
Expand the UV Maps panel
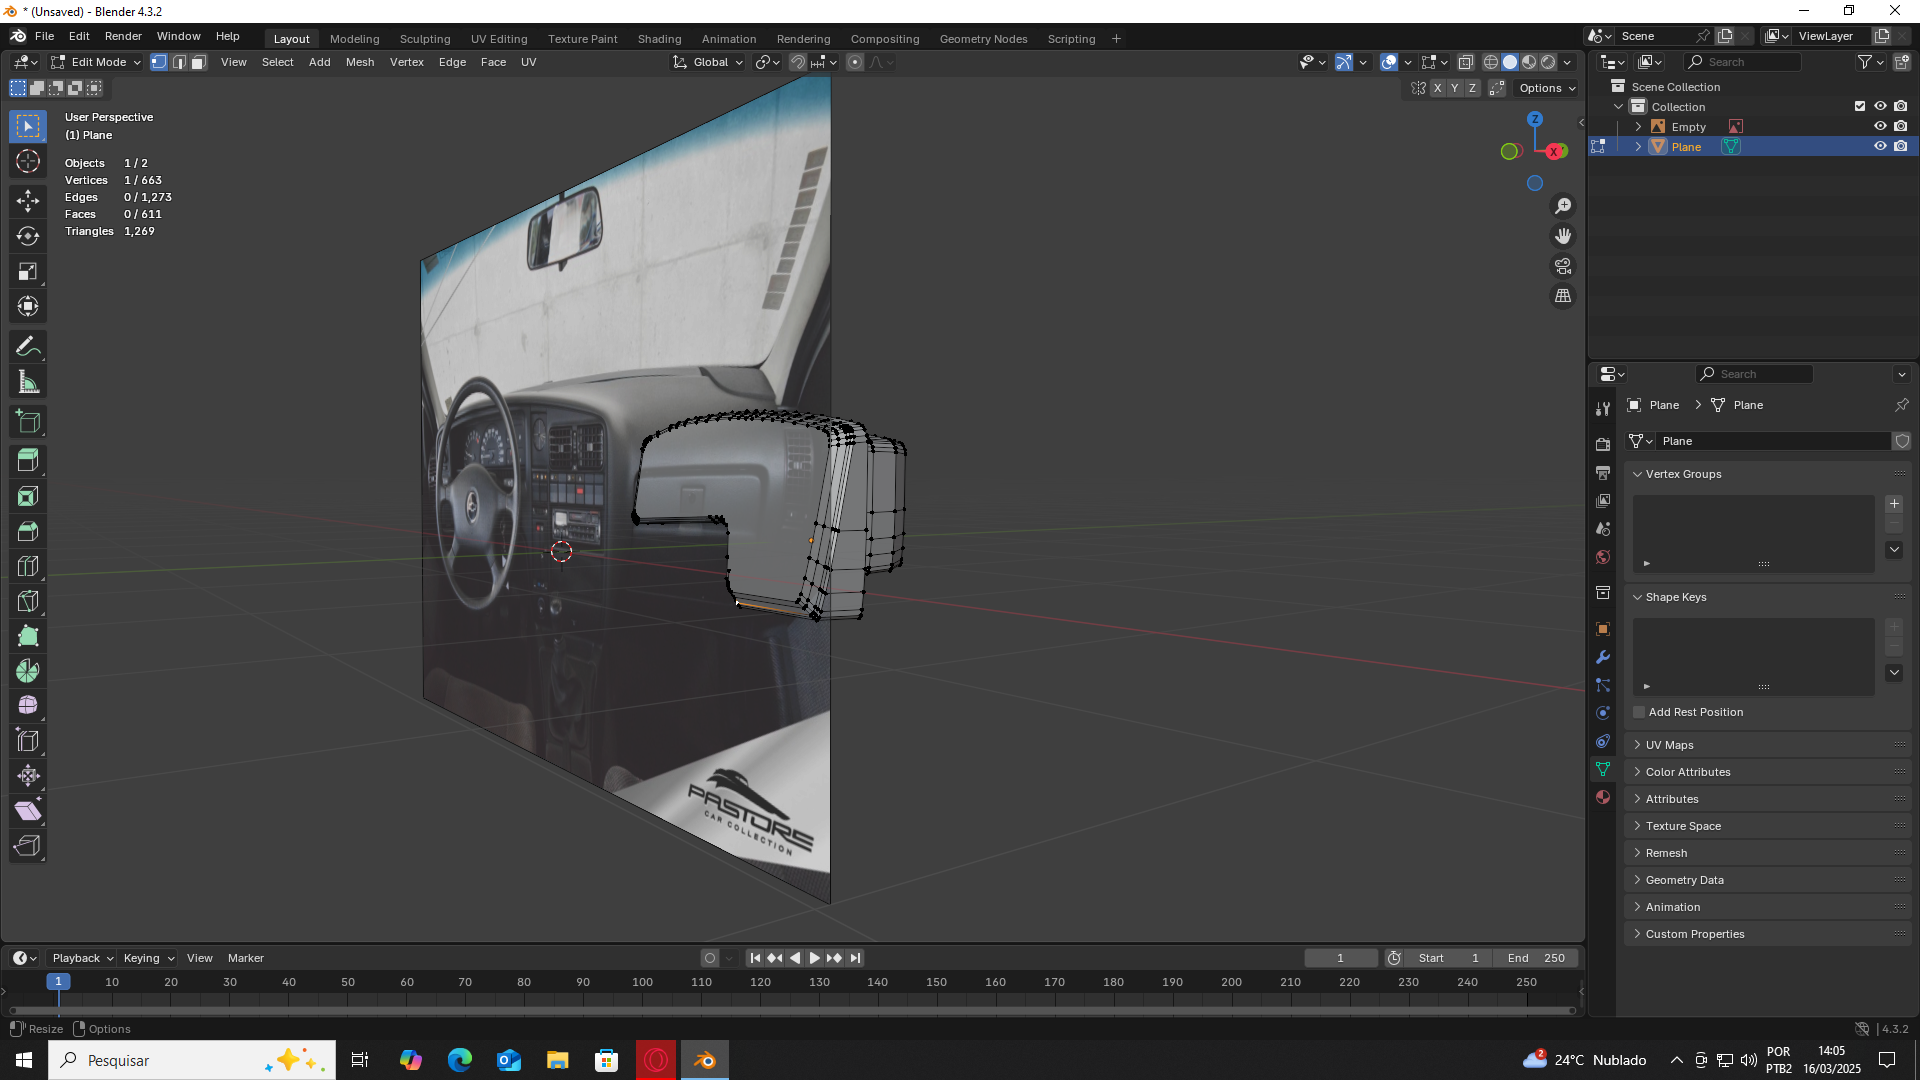tap(1669, 745)
